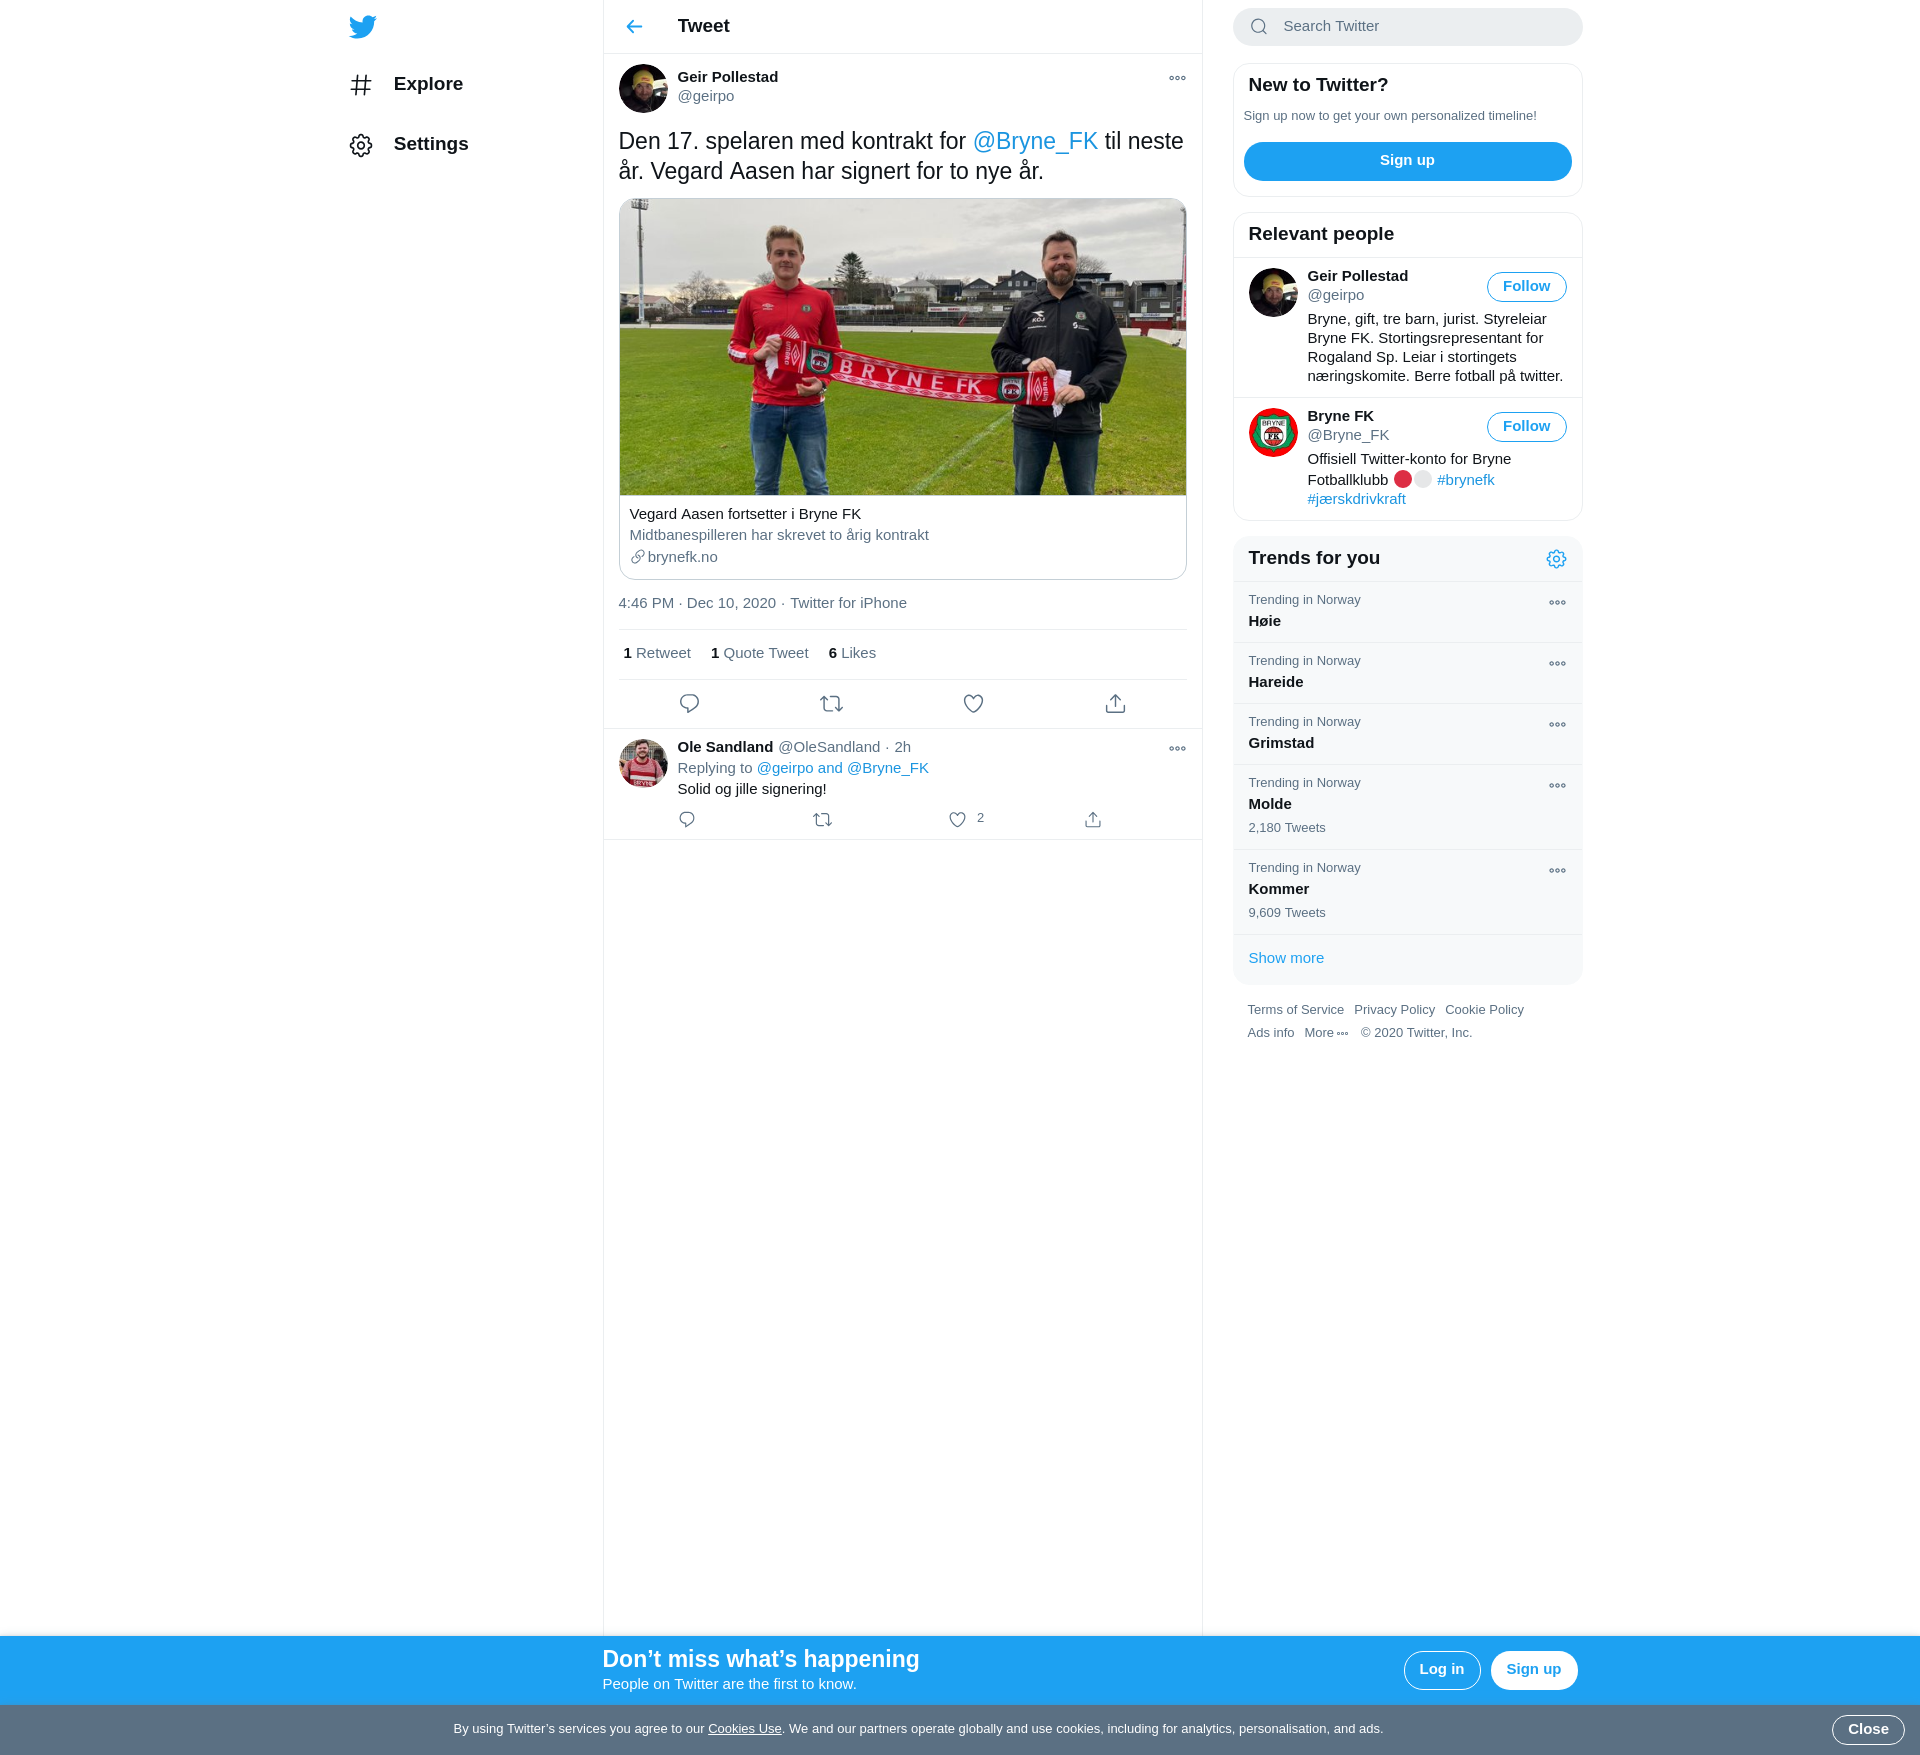Retweet the main tweet
Image resolution: width=1920 pixels, height=1755 pixels.
pos(831,704)
